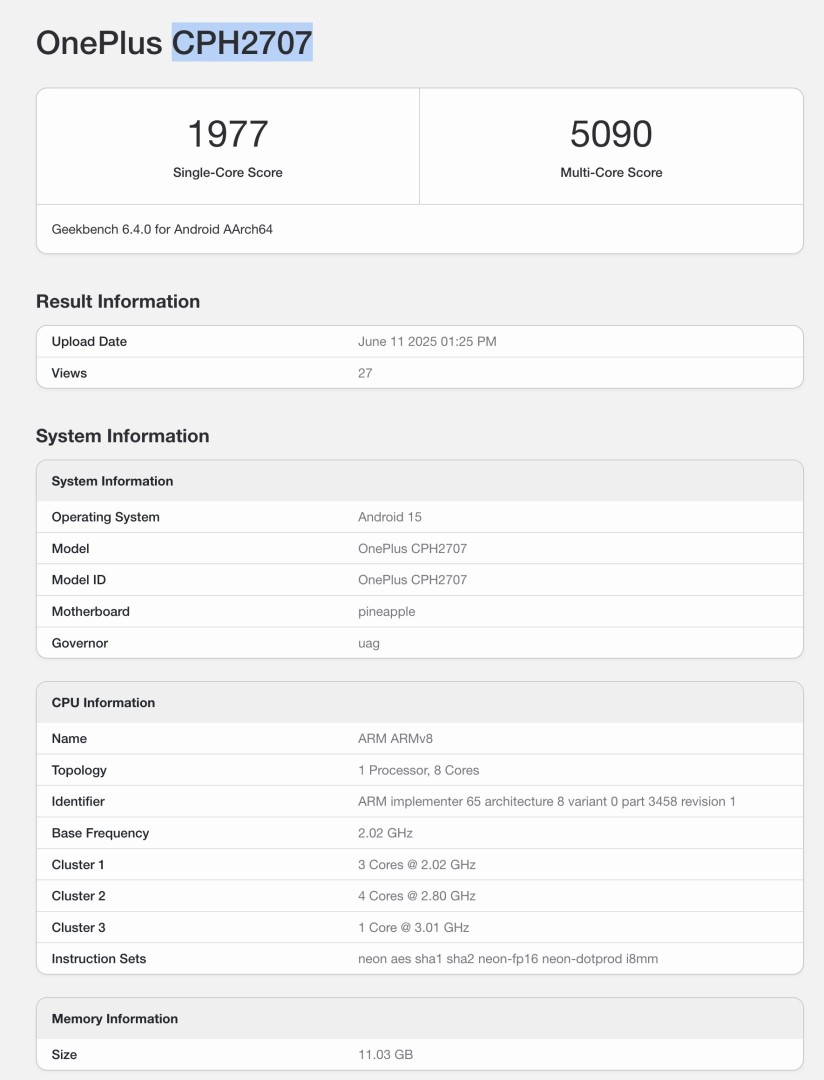Click the OnePlus CPH2707 value in Model ID row

click(412, 580)
